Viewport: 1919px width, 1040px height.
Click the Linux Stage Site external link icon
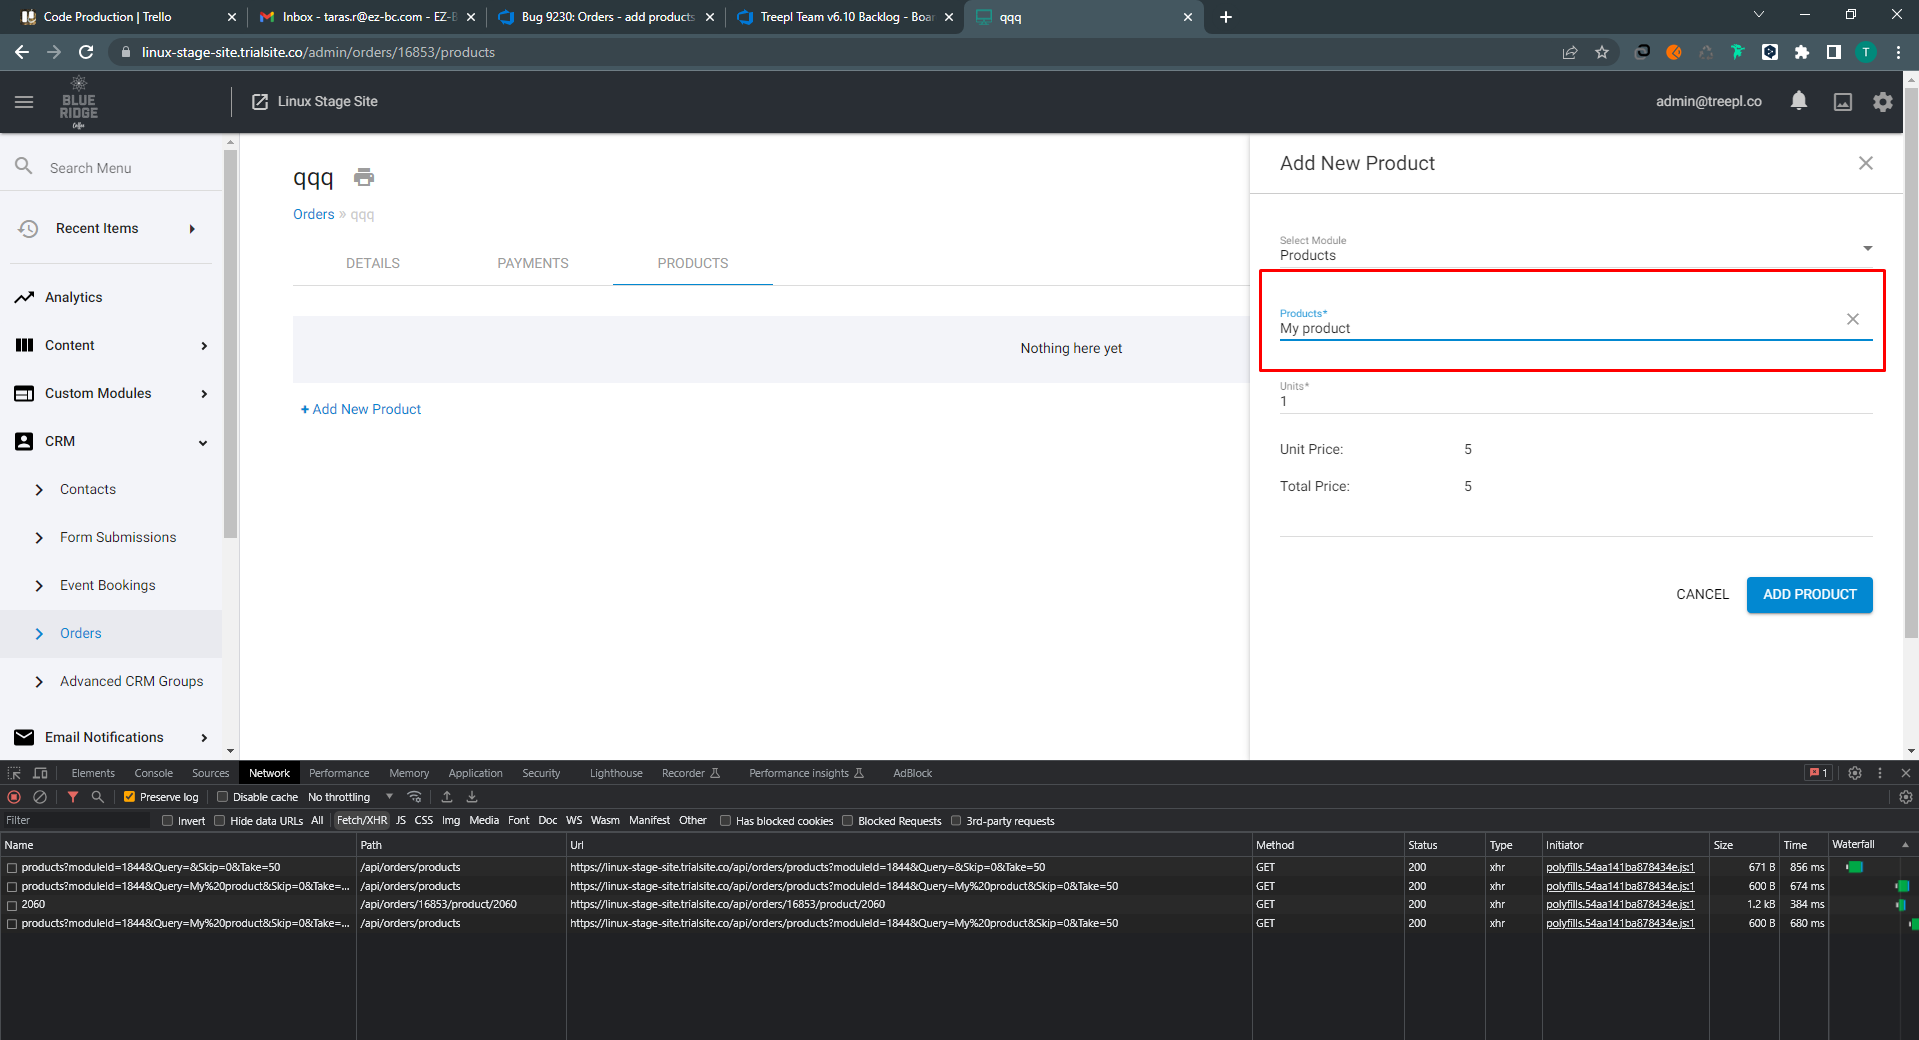[x=260, y=102]
